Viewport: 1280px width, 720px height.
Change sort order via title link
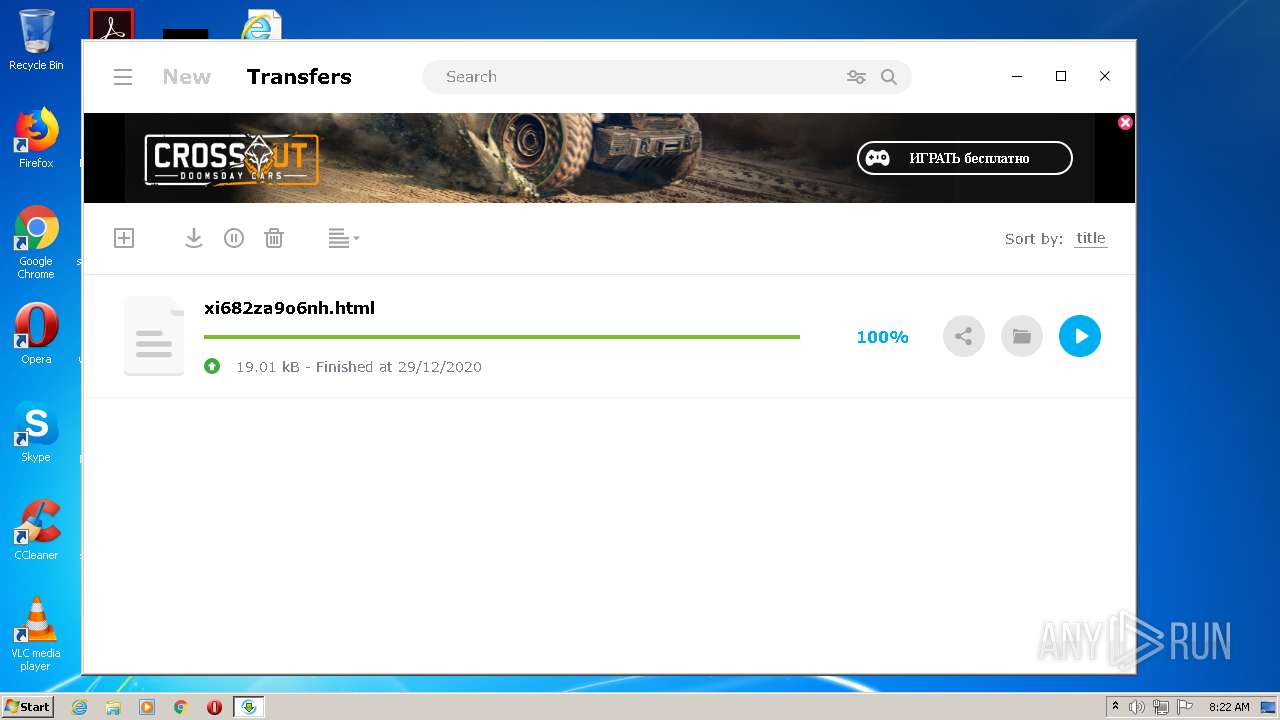click(x=1091, y=238)
